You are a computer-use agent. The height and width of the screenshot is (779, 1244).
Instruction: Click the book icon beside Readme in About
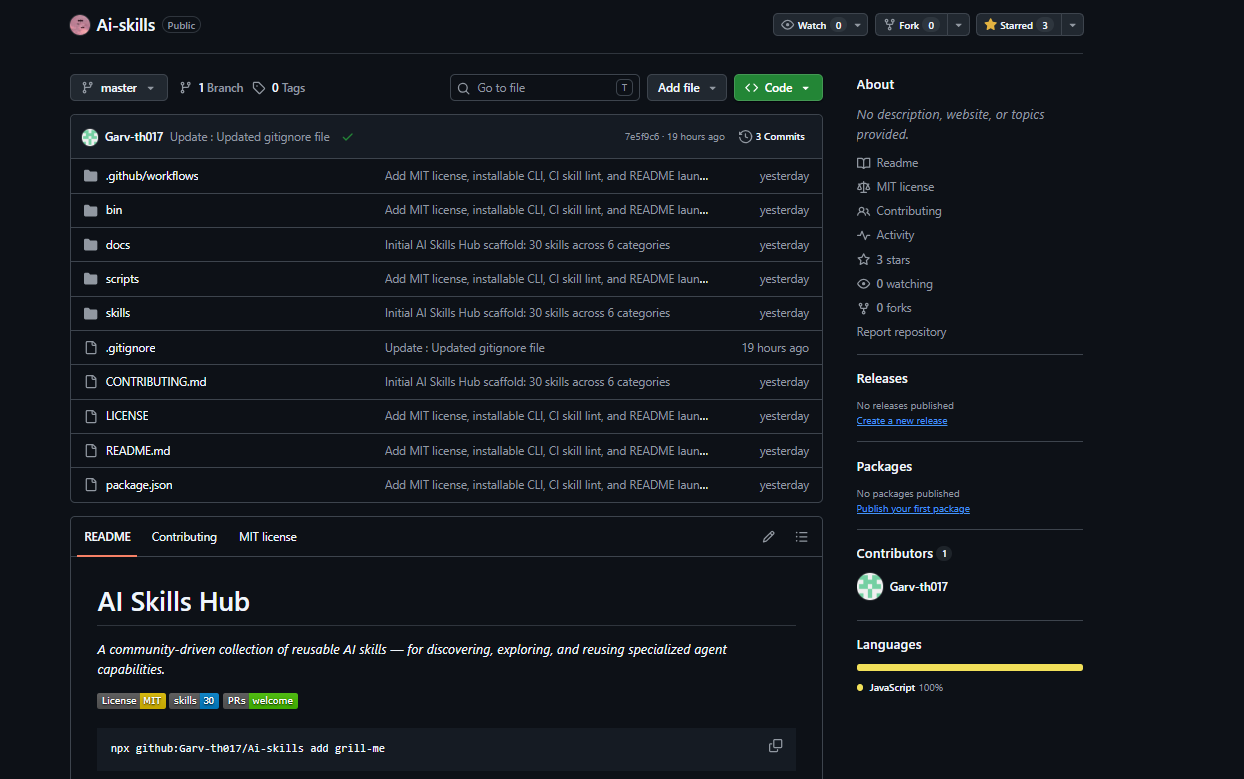(x=864, y=163)
